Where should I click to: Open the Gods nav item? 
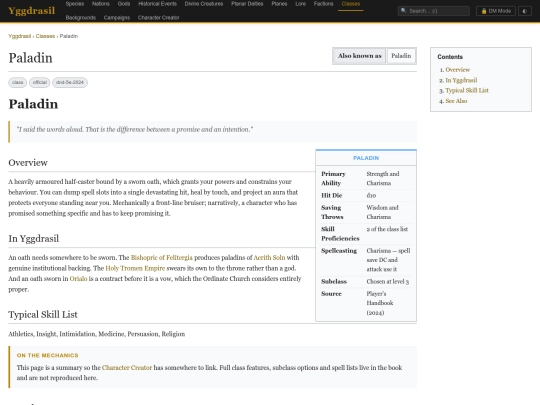[124, 4]
